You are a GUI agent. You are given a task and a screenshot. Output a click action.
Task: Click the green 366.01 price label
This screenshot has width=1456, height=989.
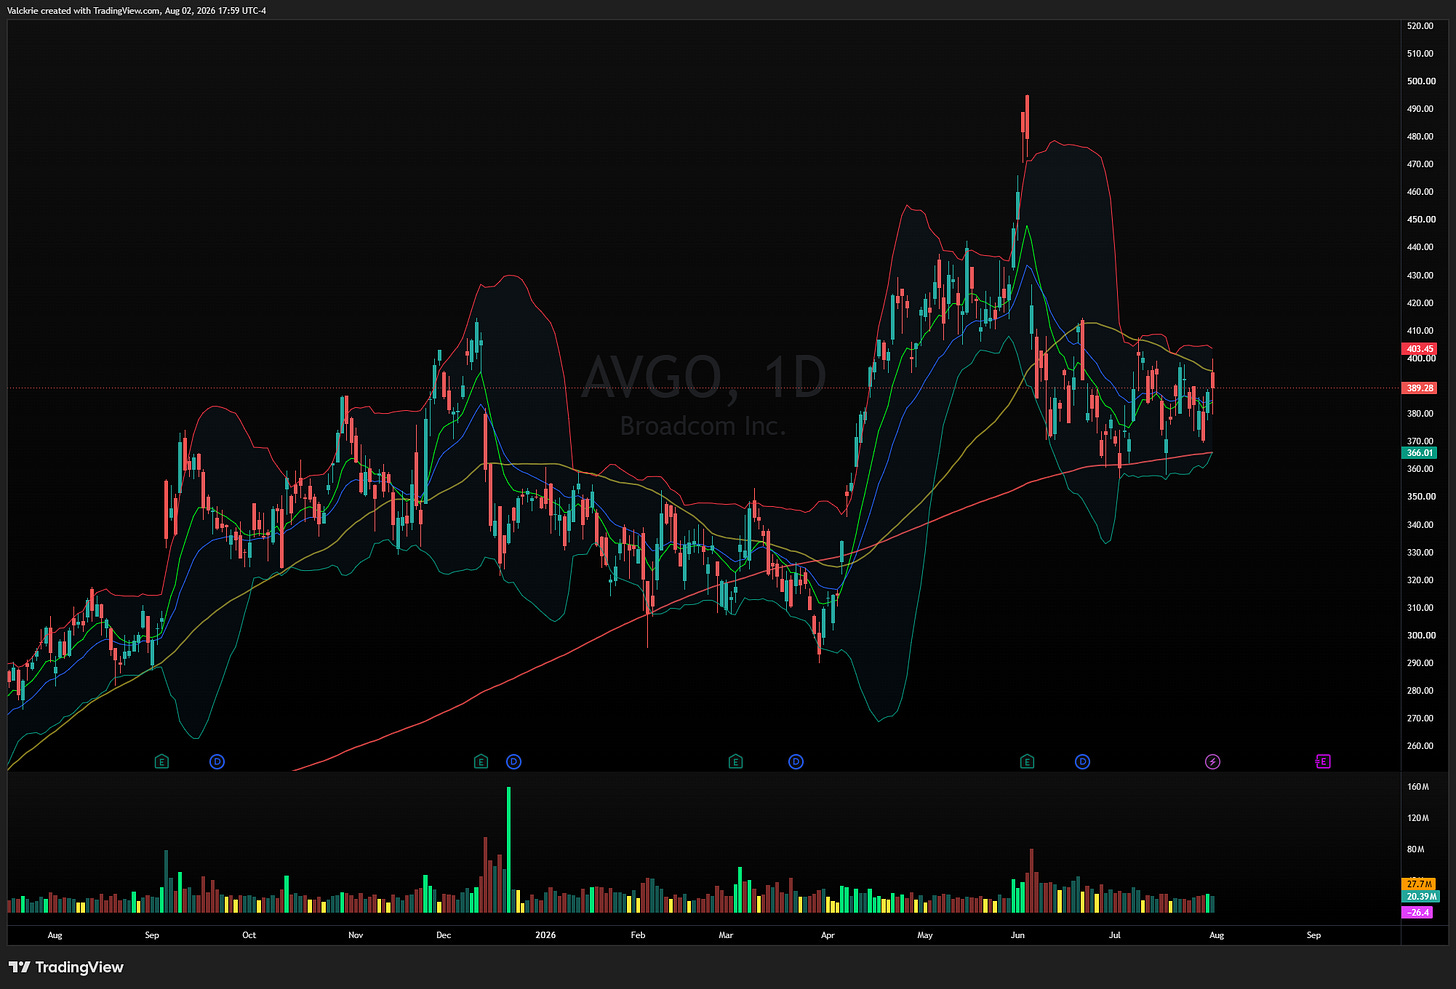pyautogui.click(x=1419, y=453)
